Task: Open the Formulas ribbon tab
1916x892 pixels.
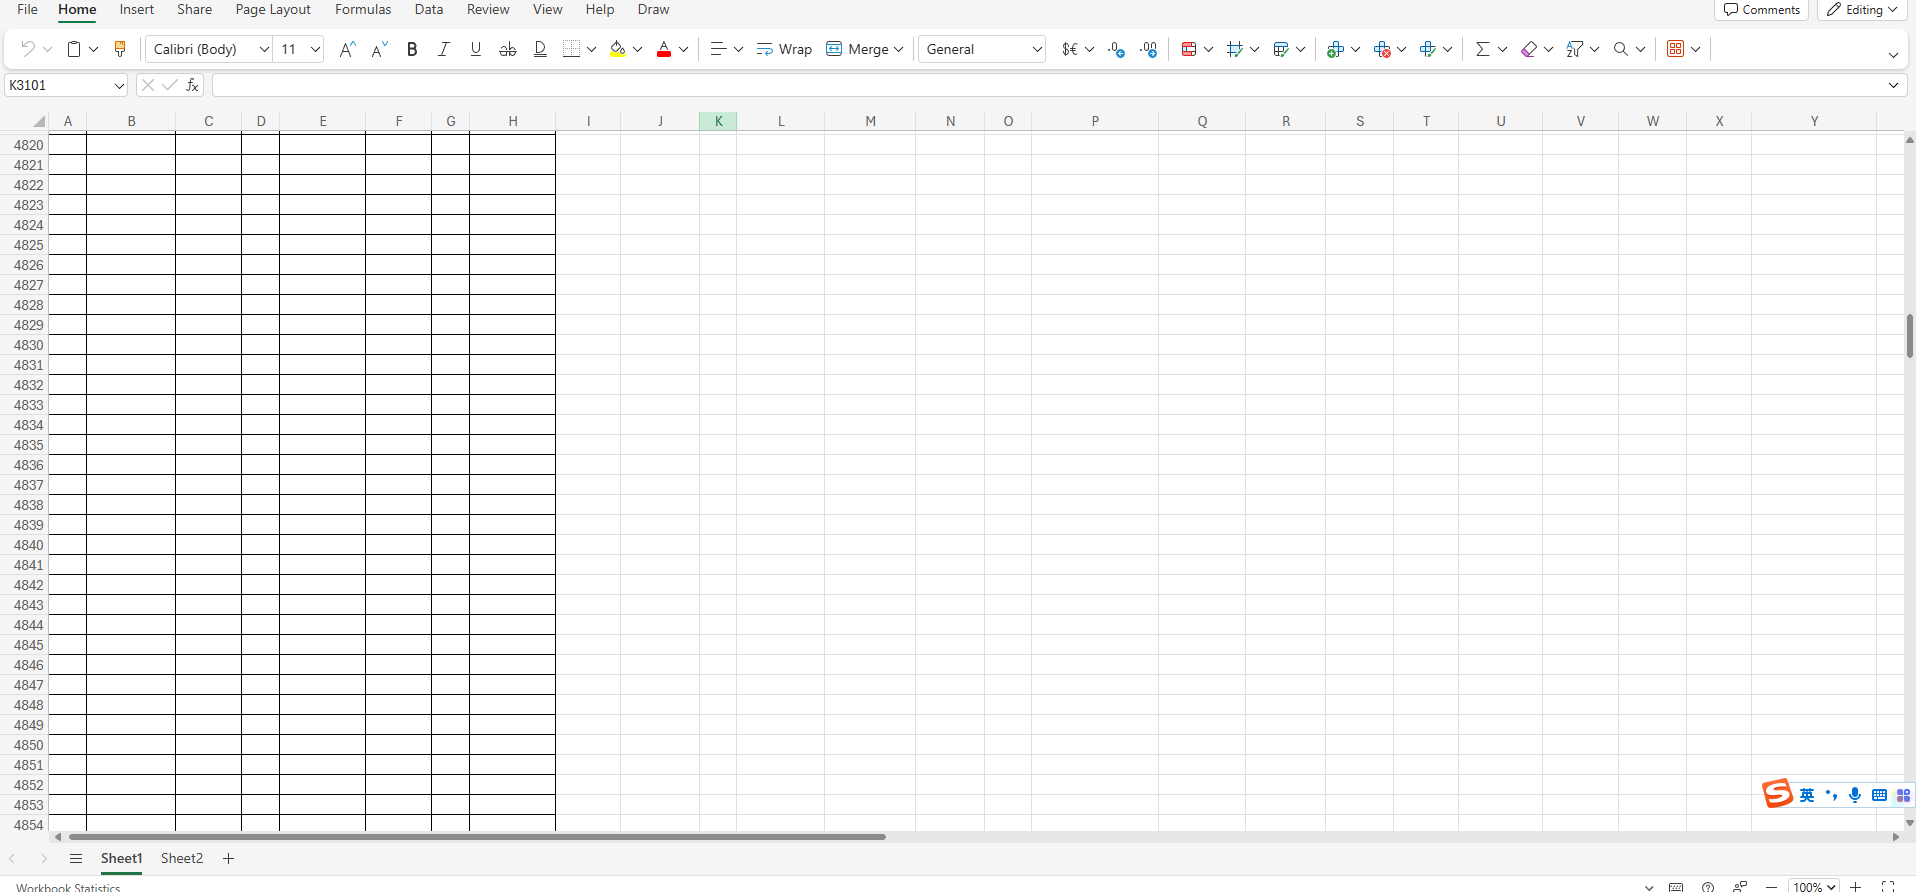Action: point(363,10)
